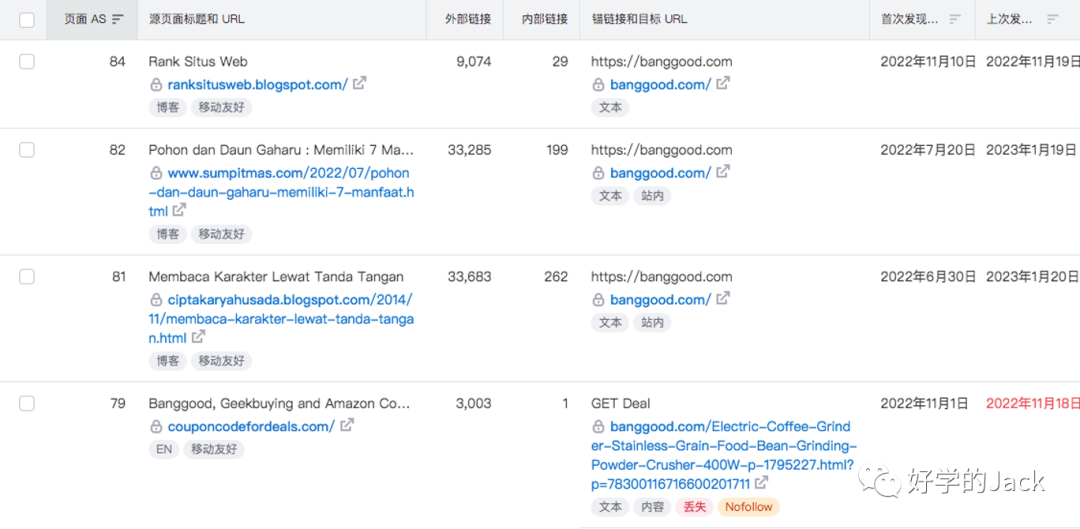This screenshot has width=1080, height=529.
Task: Open banggood.com Electric-Coffee-Grinder target link
Action: (x=725, y=455)
